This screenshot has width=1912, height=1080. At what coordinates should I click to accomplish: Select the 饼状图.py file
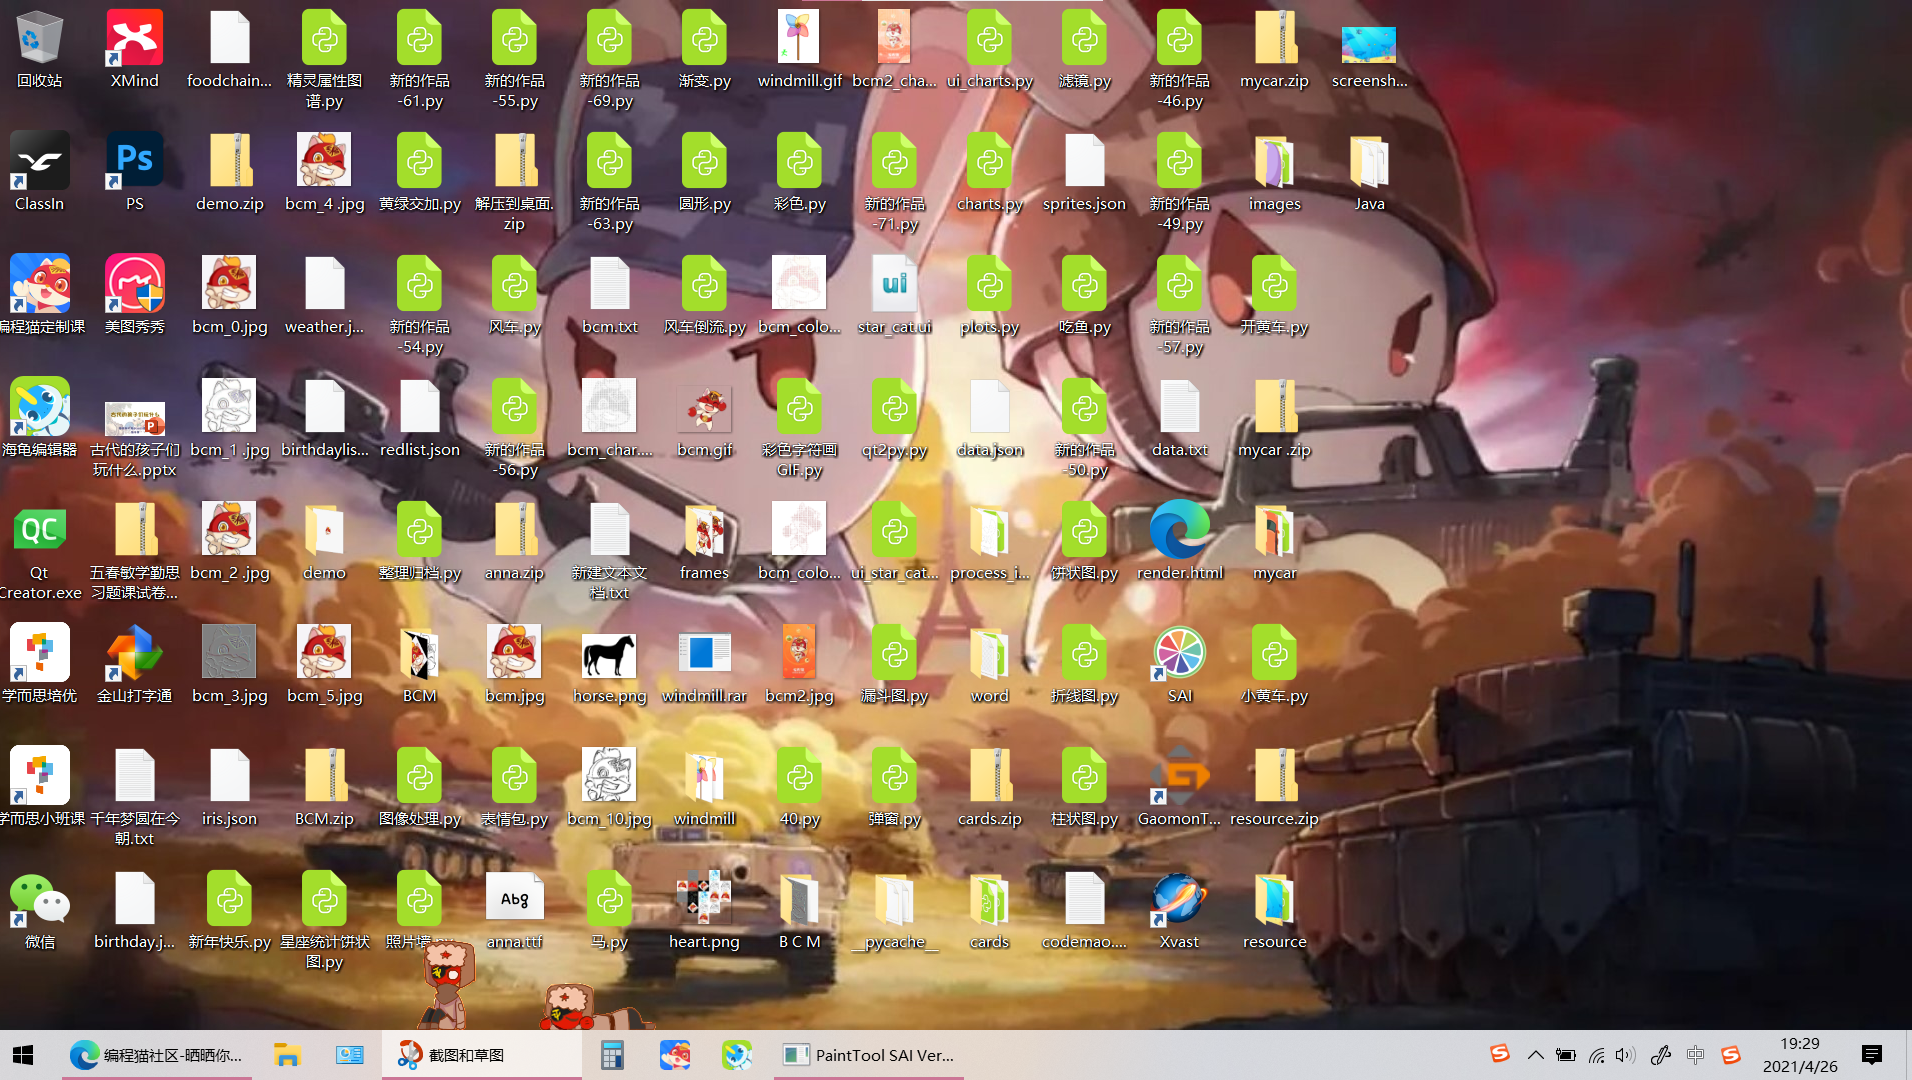click(1085, 540)
